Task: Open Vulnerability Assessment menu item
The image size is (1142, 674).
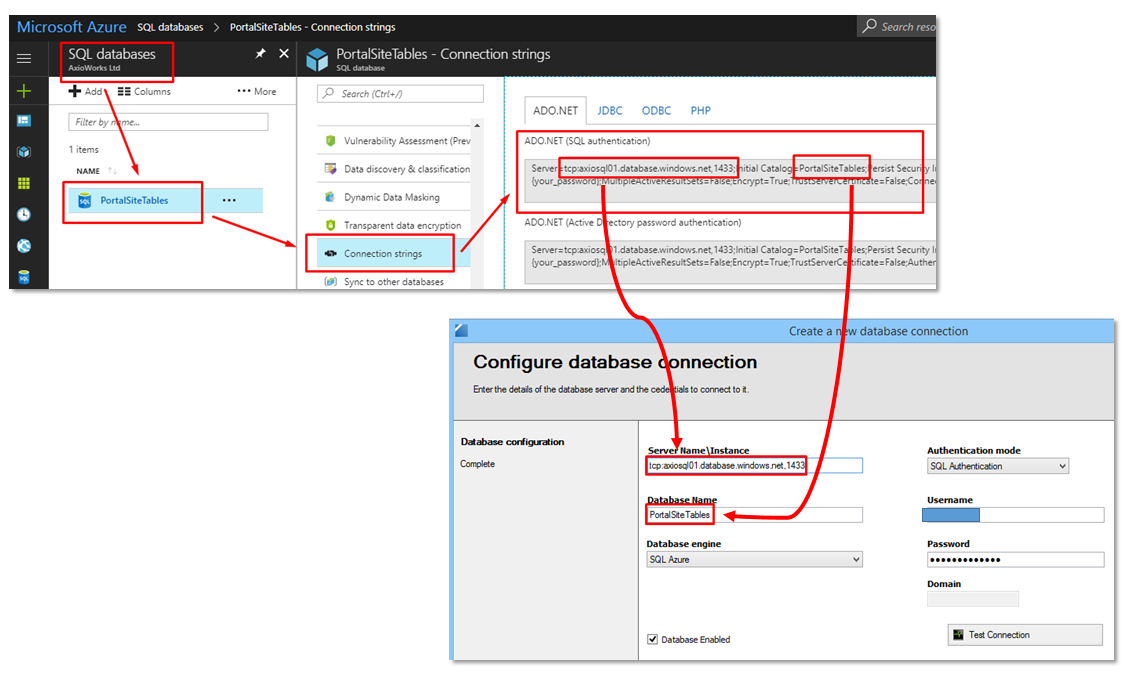Action: (393, 141)
